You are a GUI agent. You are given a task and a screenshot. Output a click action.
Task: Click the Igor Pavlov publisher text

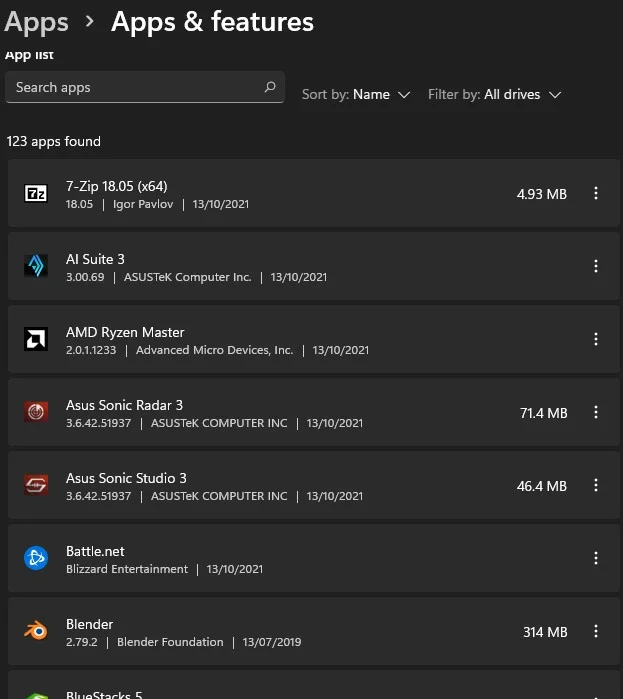pyautogui.click(x=143, y=204)
